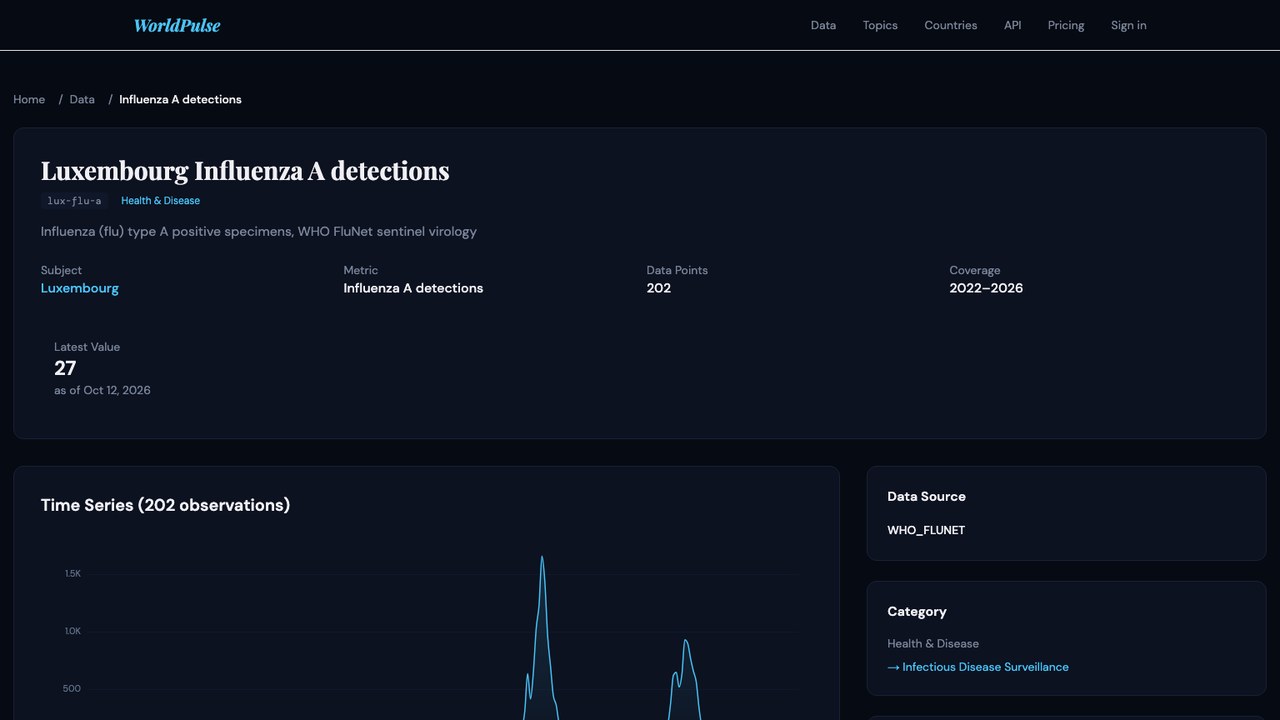Follow Infectious Disease Surveillance arrow link
Image resolution: width=1280 pixels, height=720 pixels.
(978, 667)
